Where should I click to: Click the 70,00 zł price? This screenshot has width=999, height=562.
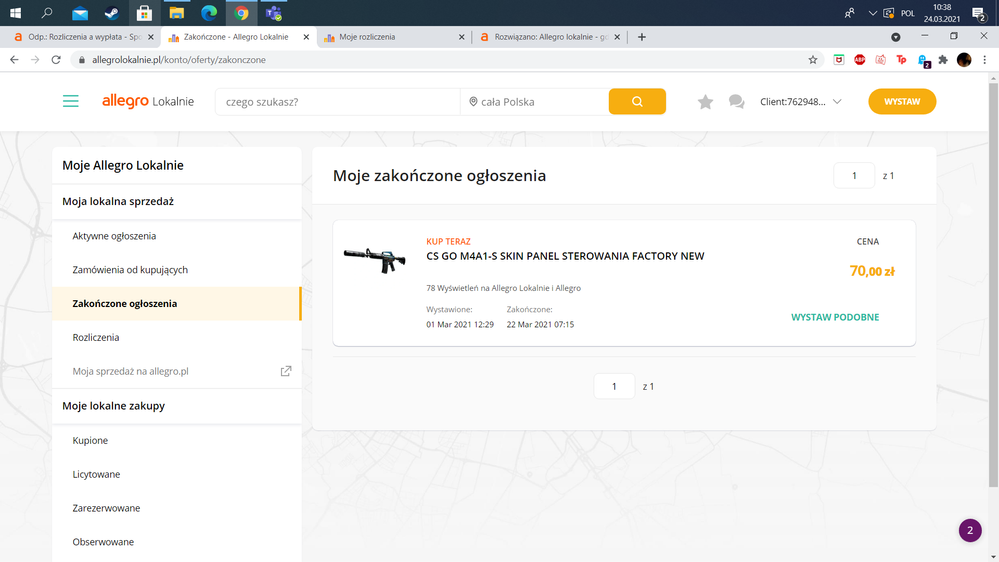tap(872, 271)
